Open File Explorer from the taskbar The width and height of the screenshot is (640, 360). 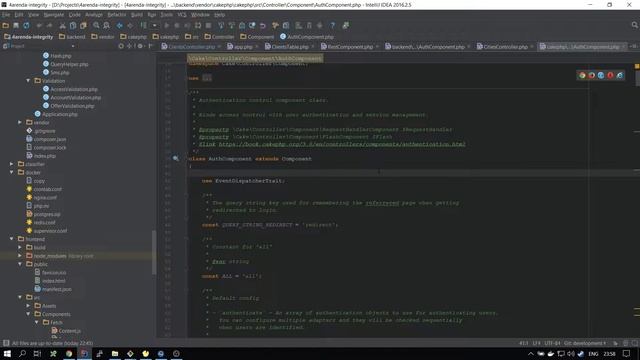115,353
